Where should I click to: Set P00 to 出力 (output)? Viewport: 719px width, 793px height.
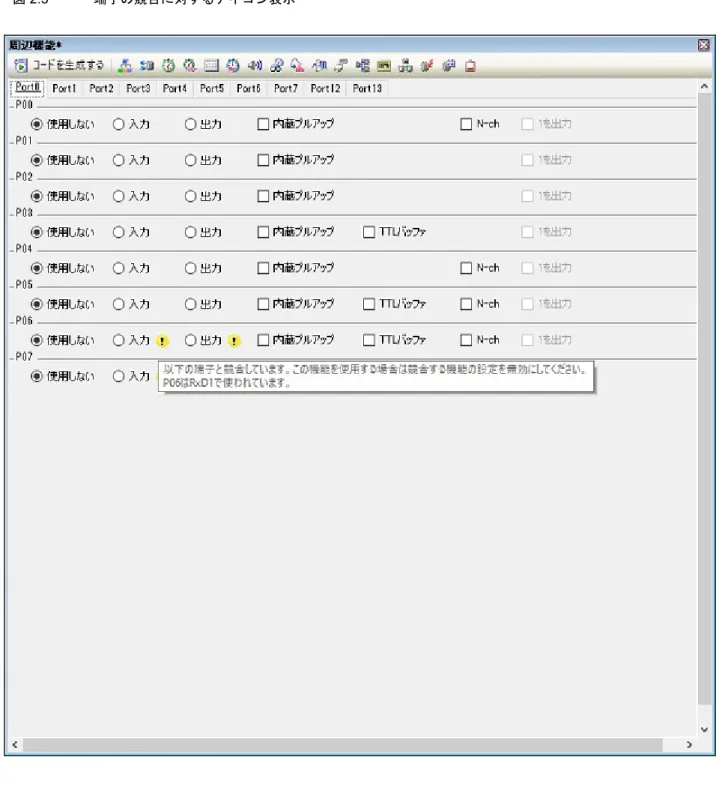(203, 124)
